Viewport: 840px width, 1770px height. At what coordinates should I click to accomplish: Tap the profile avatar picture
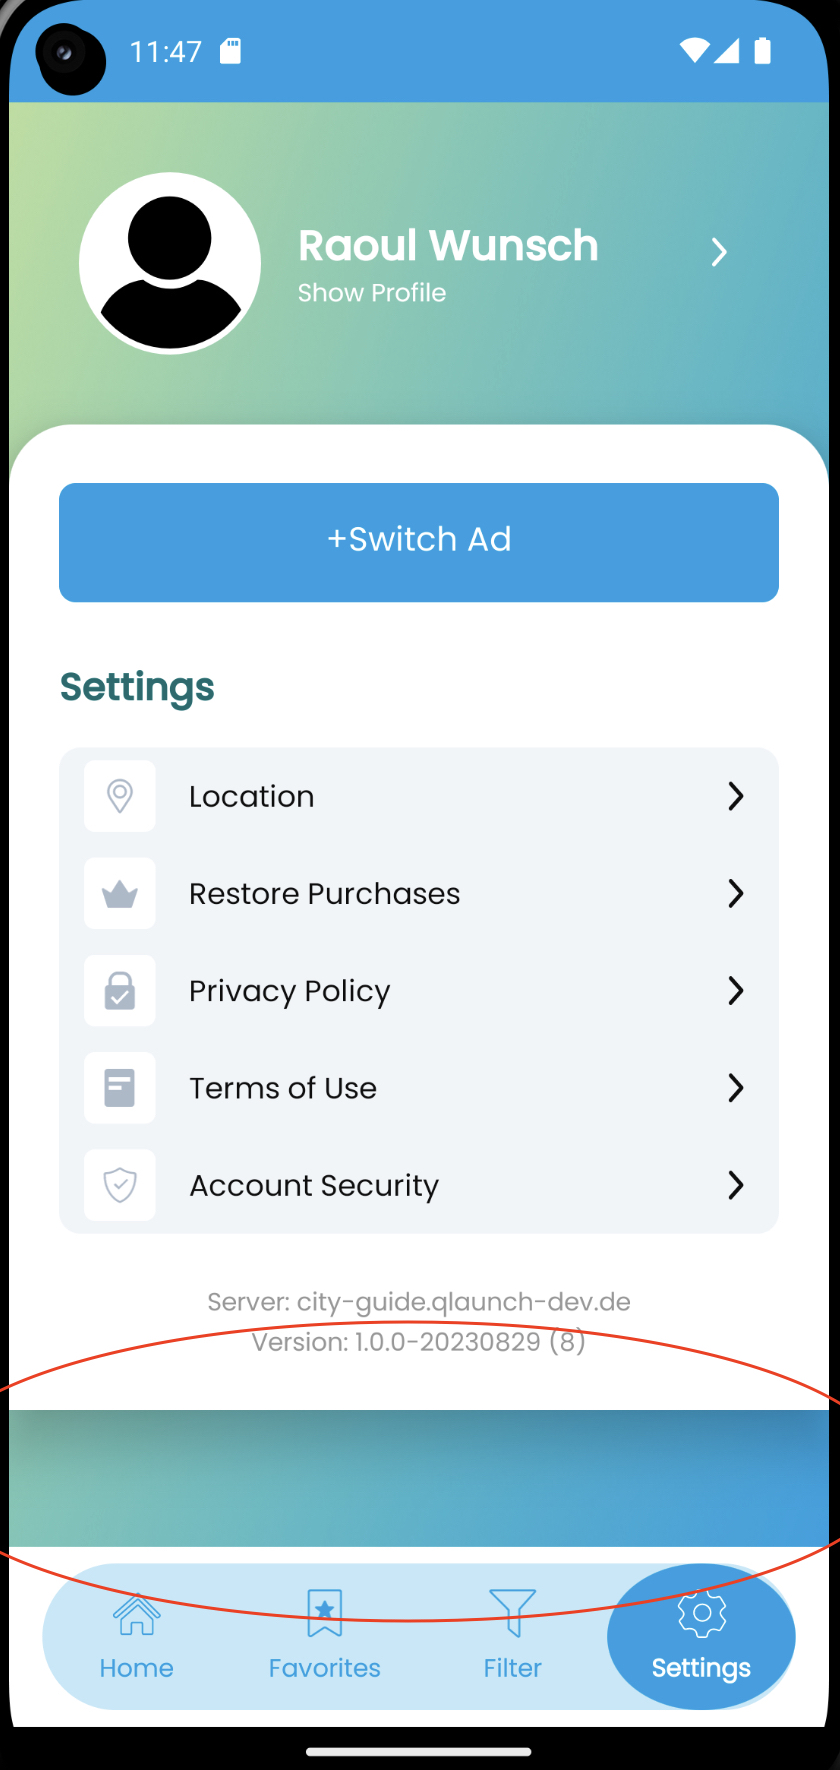click(170, 263)
